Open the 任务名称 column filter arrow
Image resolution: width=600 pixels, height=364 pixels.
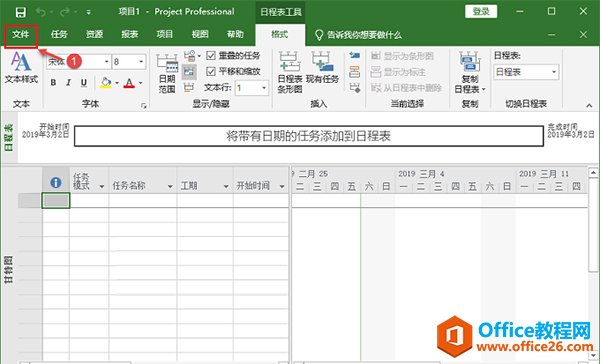coord(170,186)
